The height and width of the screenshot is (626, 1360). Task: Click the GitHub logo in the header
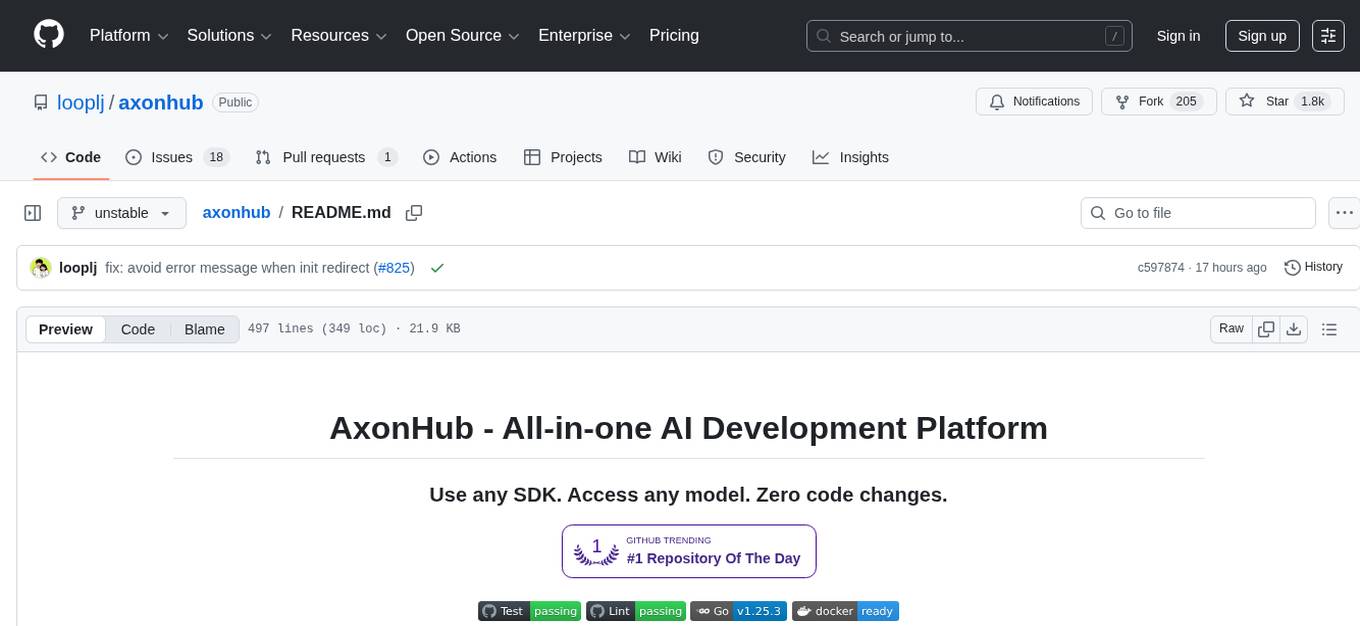coord(48,35)
